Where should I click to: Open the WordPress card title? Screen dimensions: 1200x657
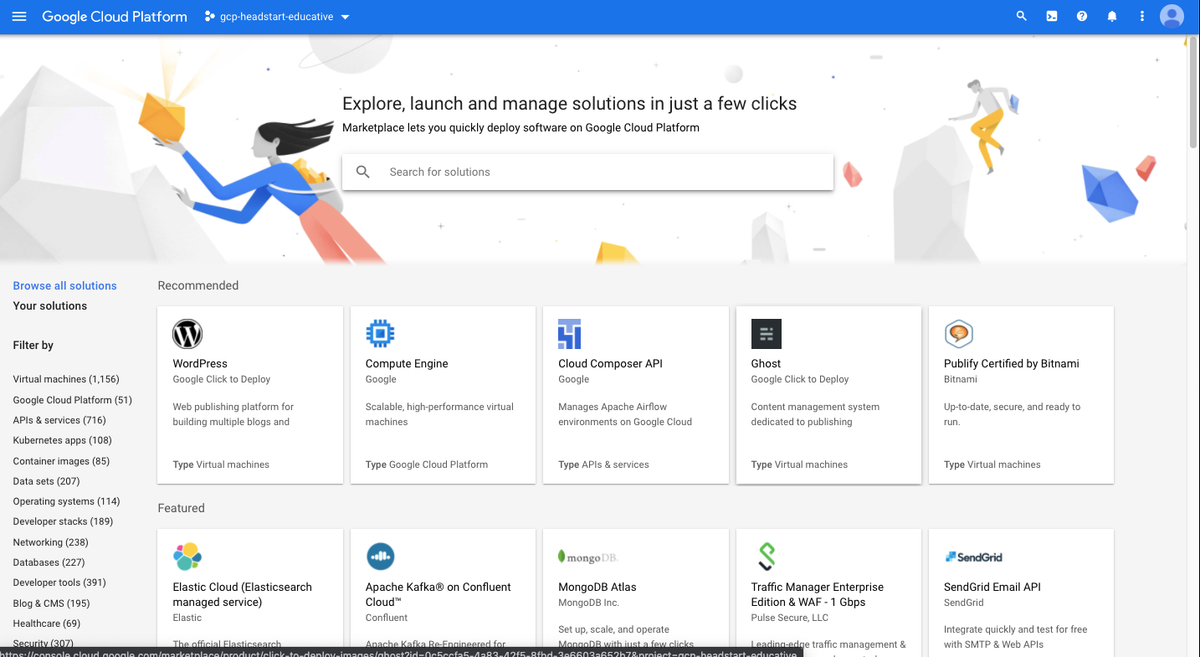pyautogui.click(x=200, y=364)
